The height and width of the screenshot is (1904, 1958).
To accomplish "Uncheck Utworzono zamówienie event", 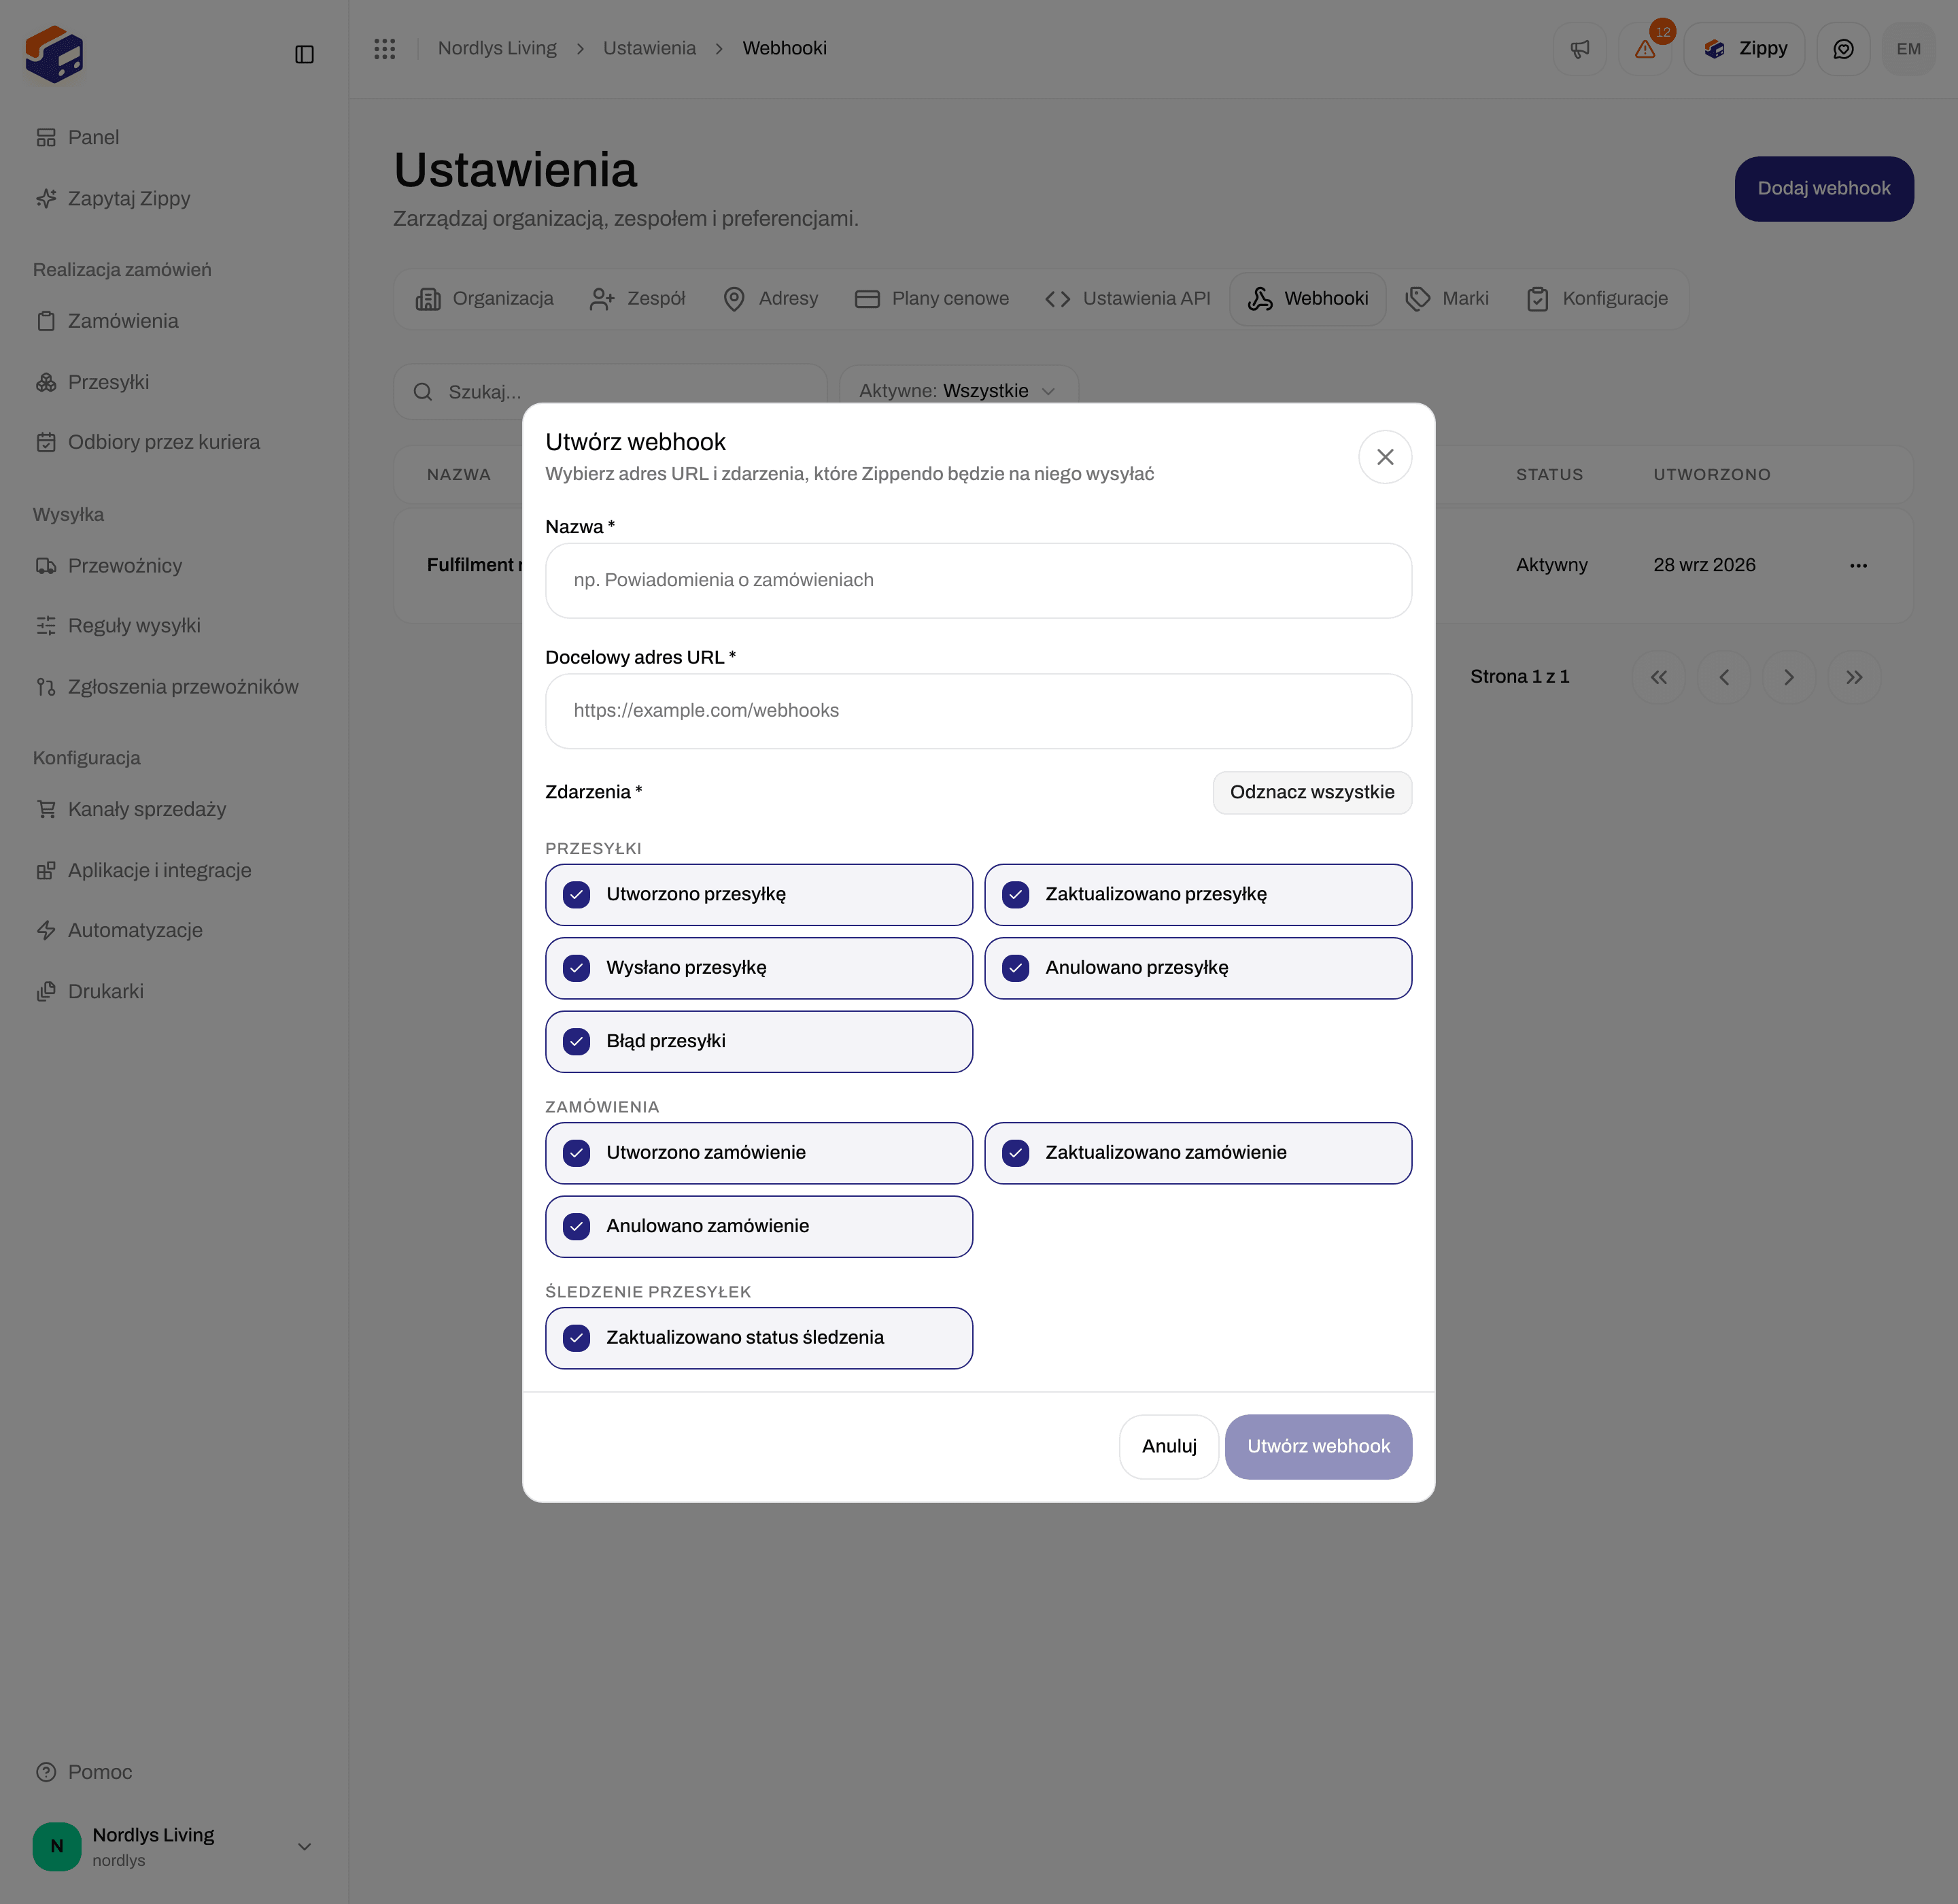I will tap(759, 1153).
